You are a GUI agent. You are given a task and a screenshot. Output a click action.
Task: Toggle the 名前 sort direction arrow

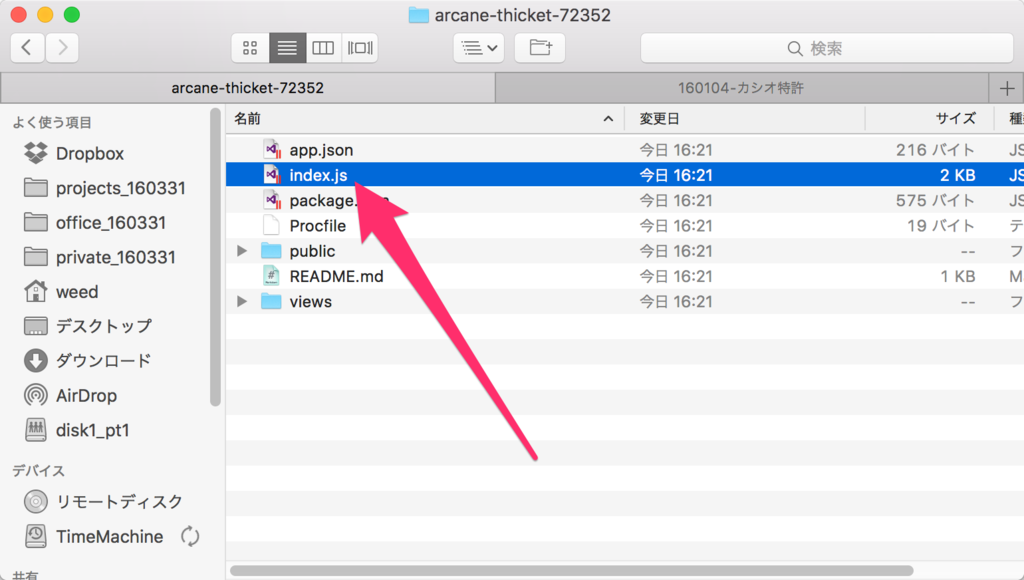click(x=608, y=119)
